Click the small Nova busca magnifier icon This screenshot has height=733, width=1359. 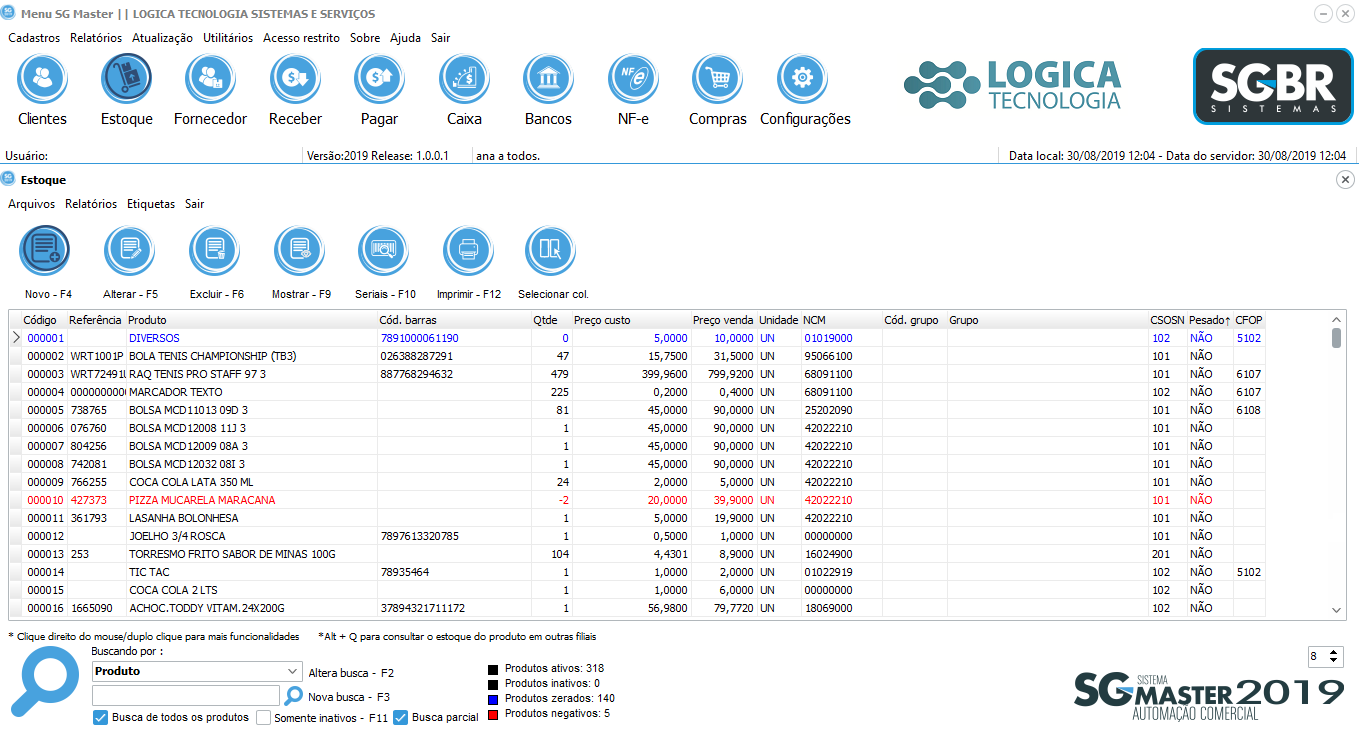click(x=293, y=696)
